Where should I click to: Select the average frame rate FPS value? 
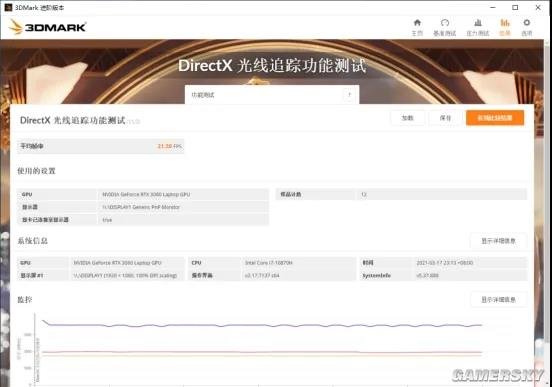(x=170, y=146)
